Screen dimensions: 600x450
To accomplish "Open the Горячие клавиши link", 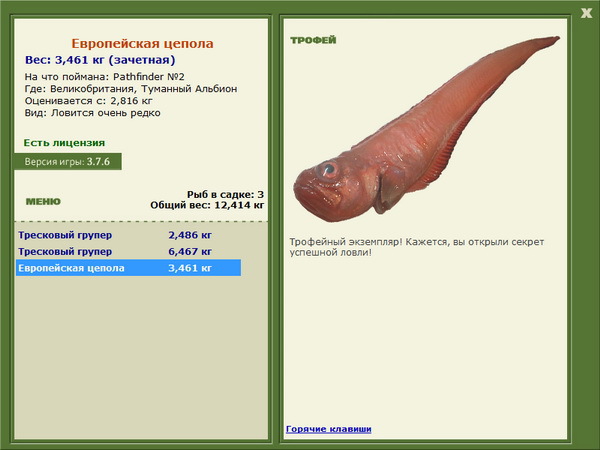I will coord(329,429).
